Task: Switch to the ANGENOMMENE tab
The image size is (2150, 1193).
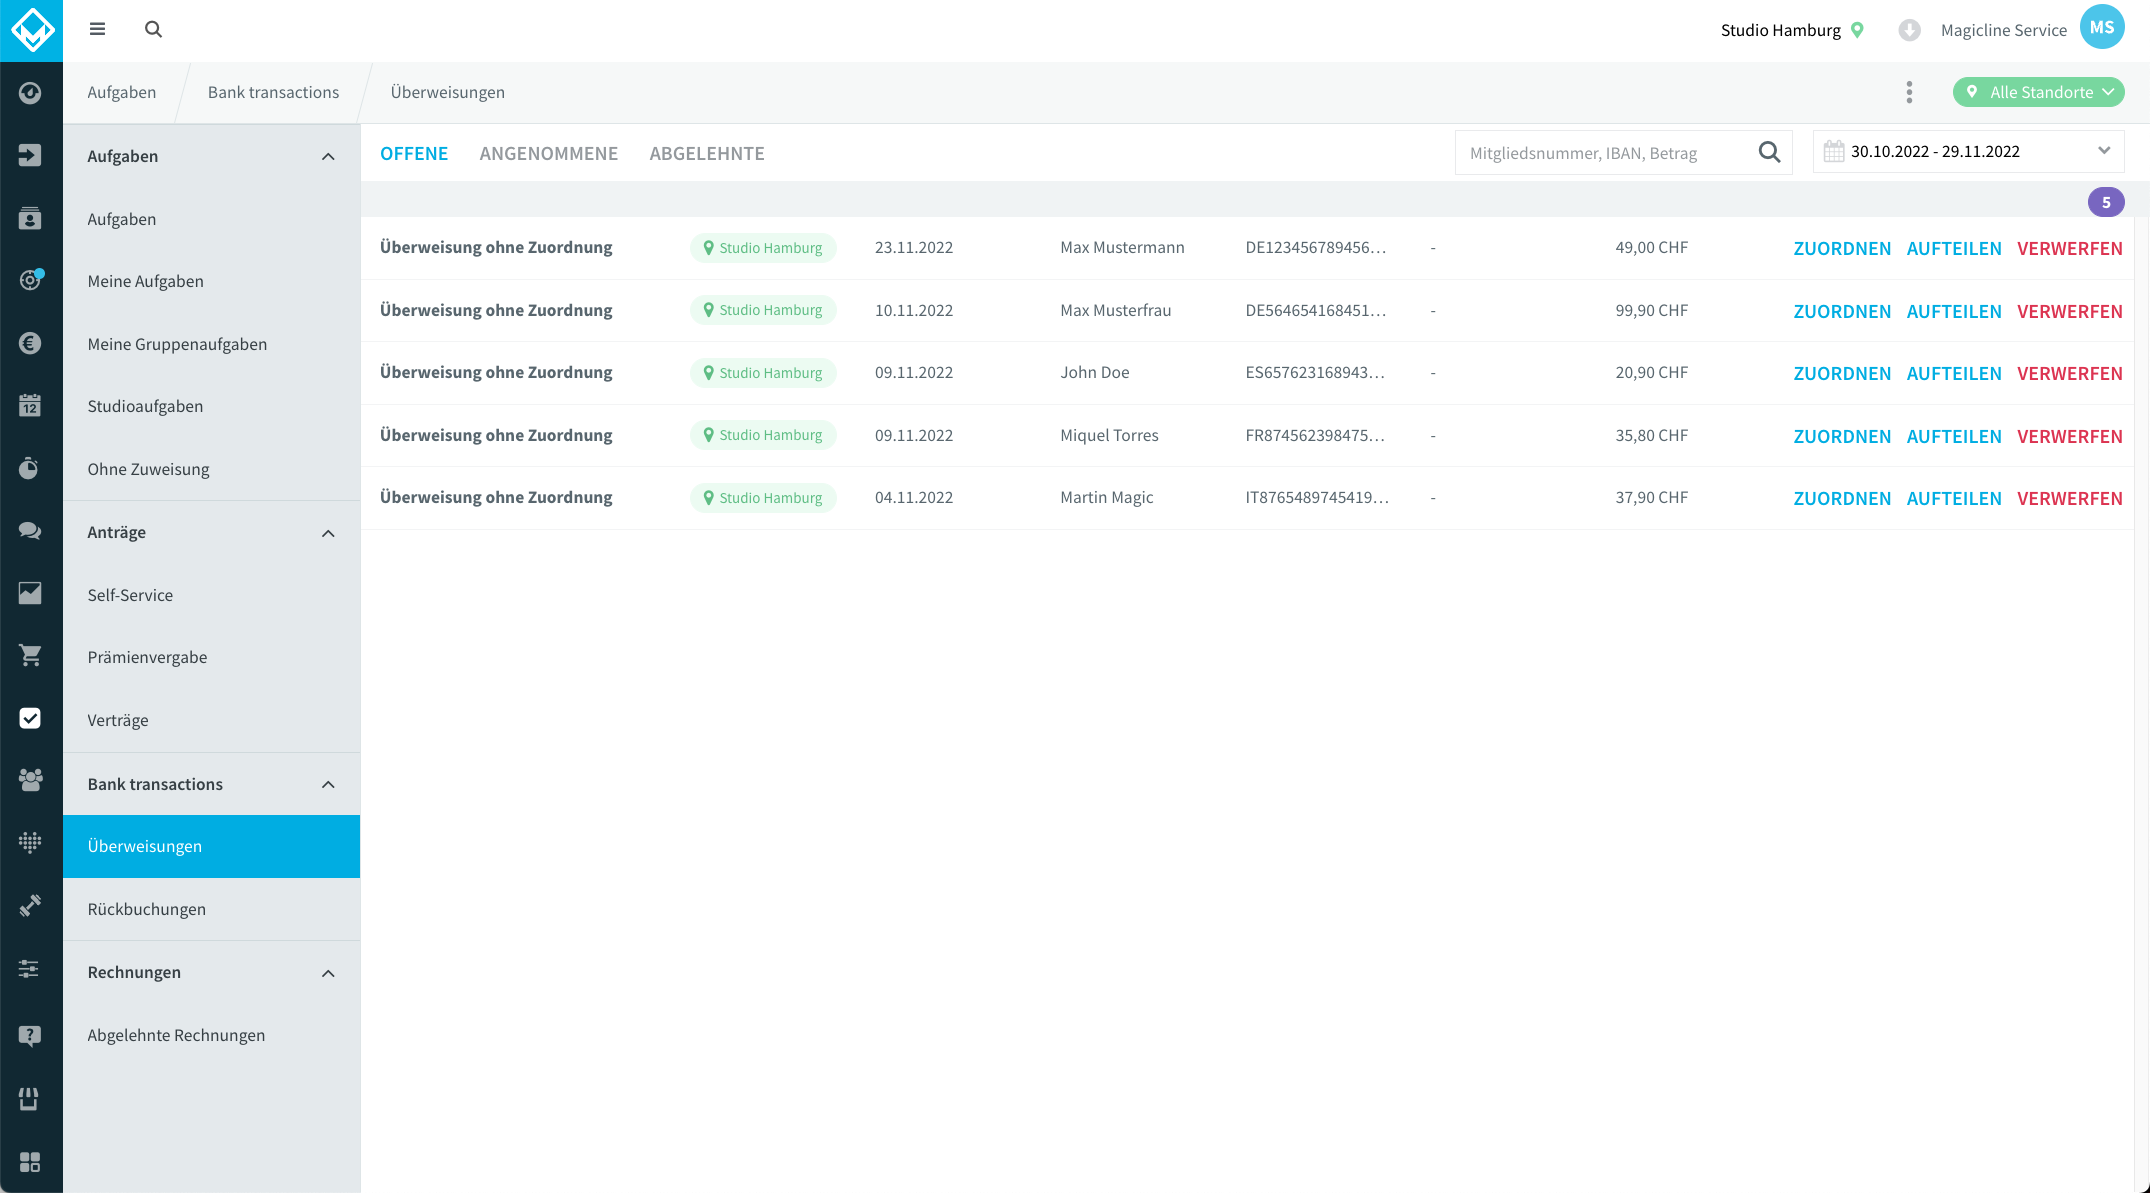Action: pyautogui.click(x=549, y=153)
